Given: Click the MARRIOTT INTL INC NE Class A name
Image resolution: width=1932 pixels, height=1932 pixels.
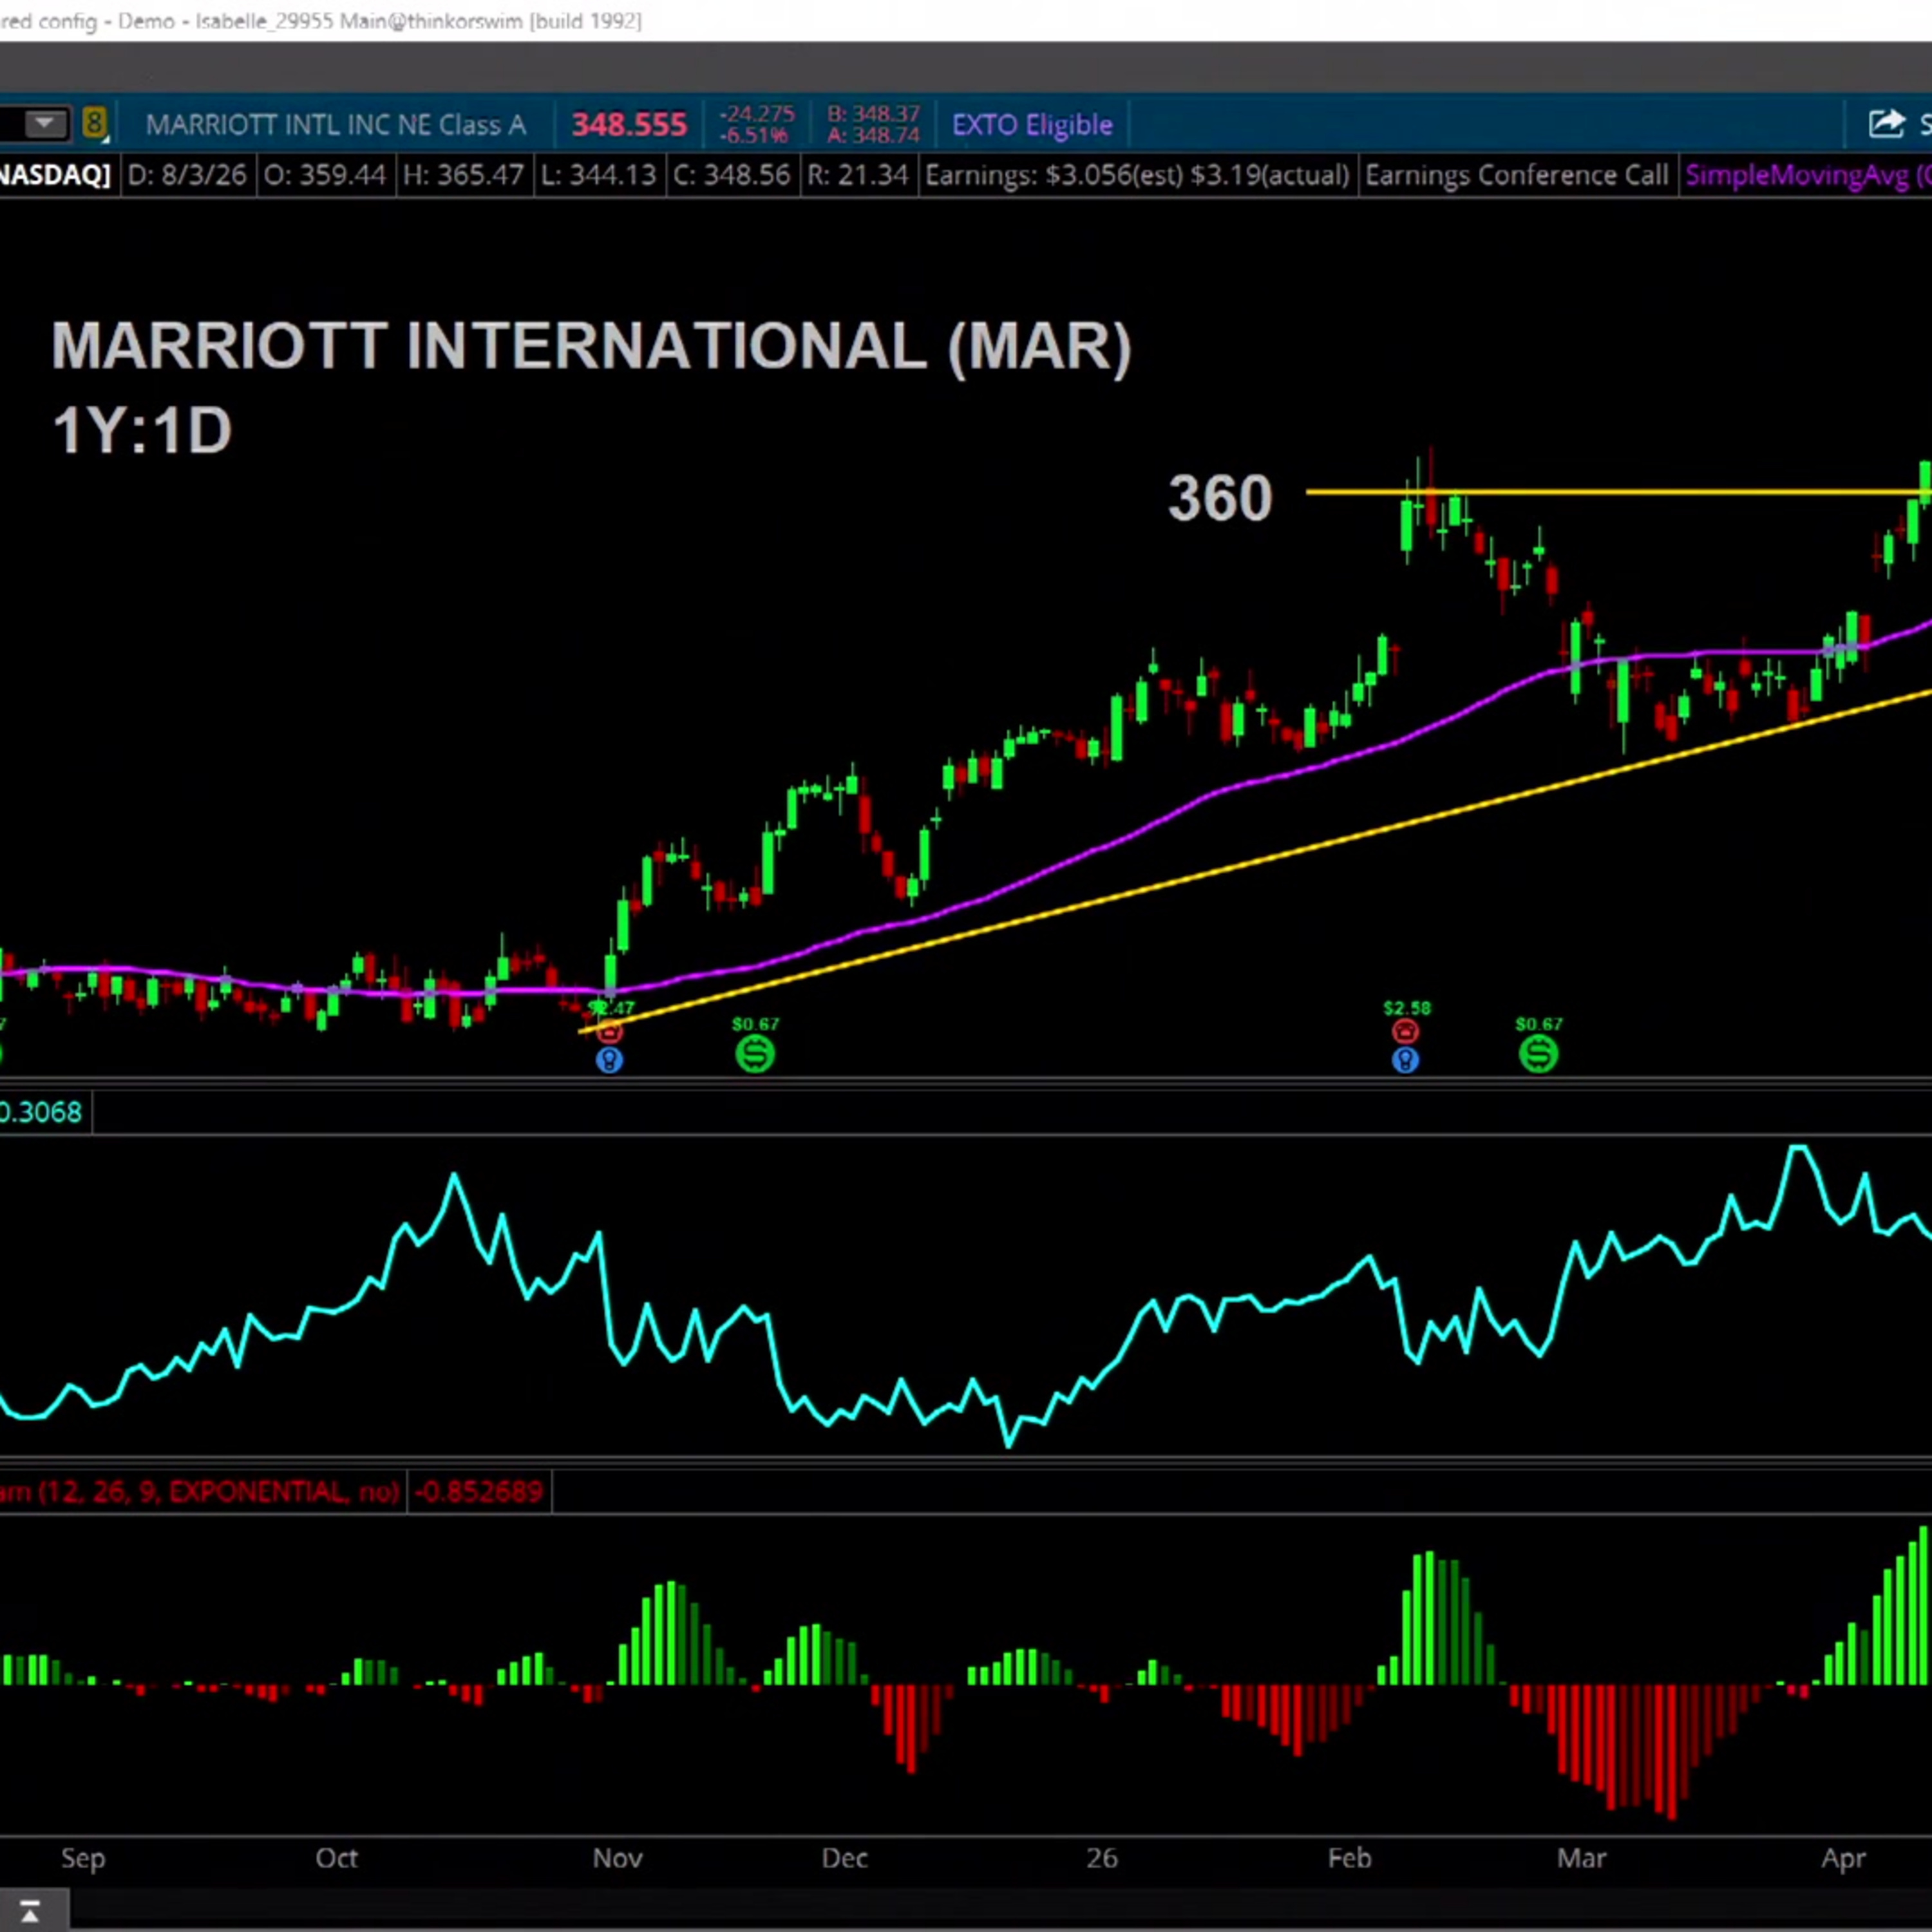Looking at the screenshot, I should pyautogui.click(x=336, y=125).
